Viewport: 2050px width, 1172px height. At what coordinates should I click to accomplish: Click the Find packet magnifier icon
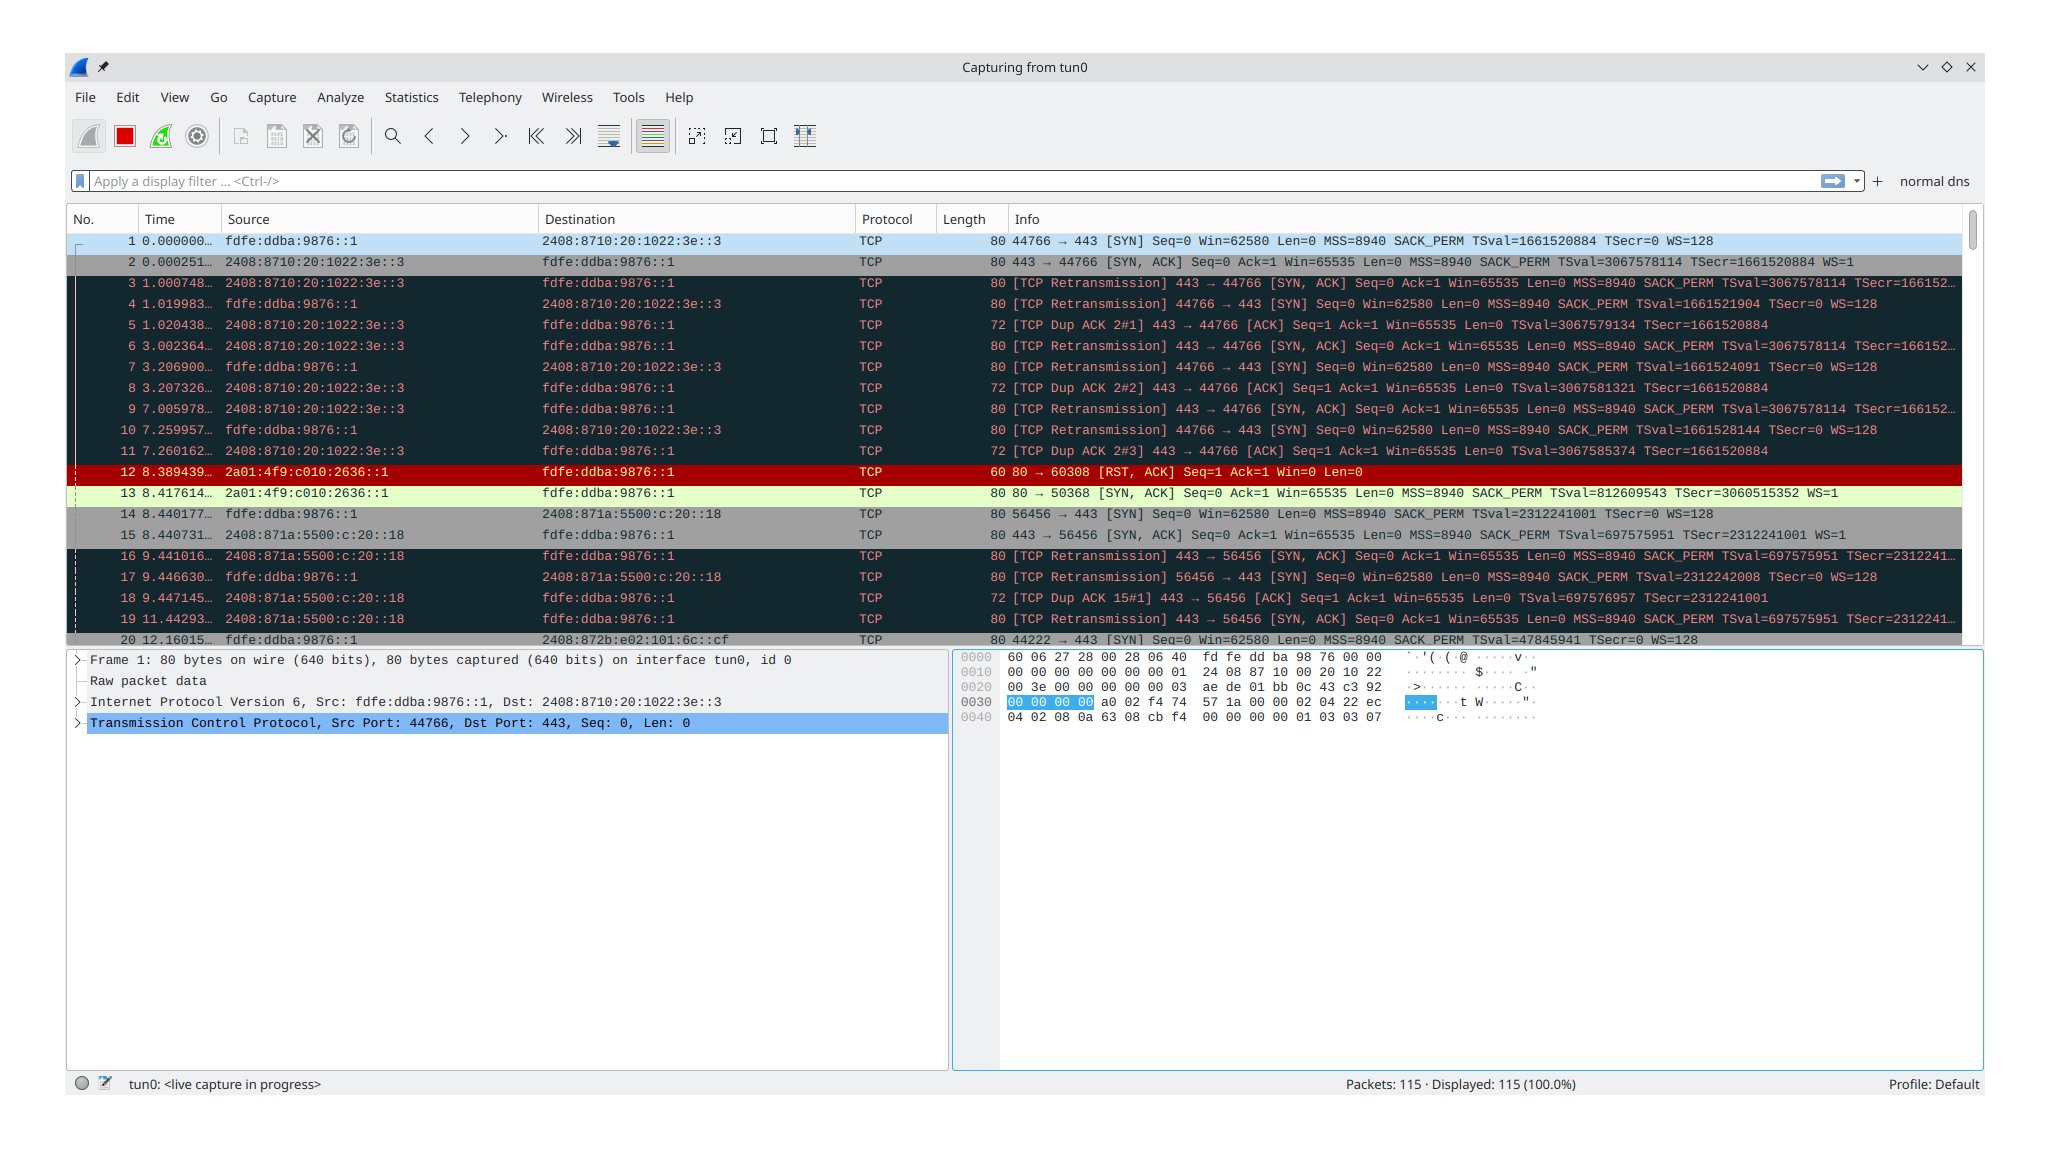click(x=393, y=136)
